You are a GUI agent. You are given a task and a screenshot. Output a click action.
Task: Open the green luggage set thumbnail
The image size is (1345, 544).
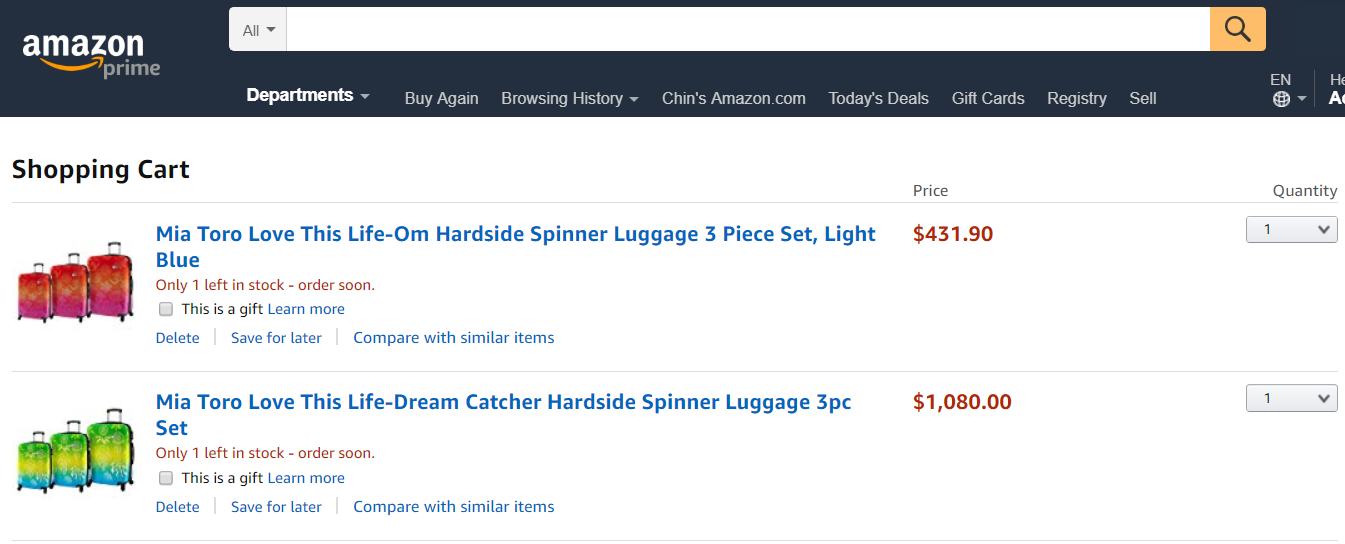74,451
